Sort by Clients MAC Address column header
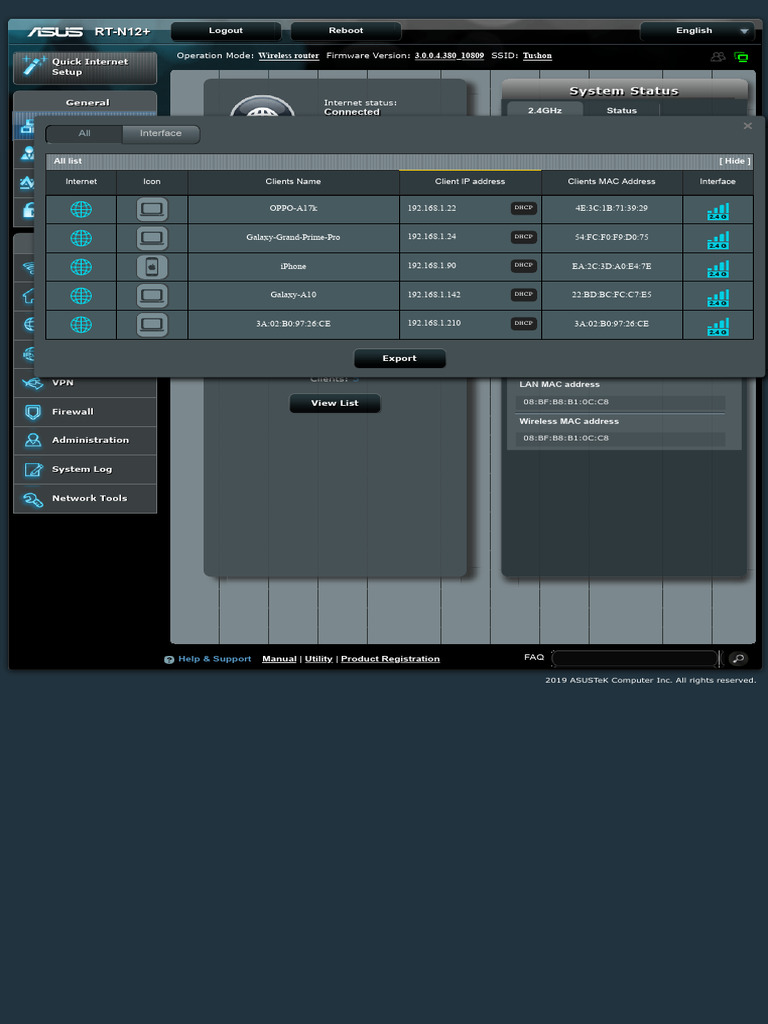The height and width of the screenshot is (1024, 768). (612, 182)
